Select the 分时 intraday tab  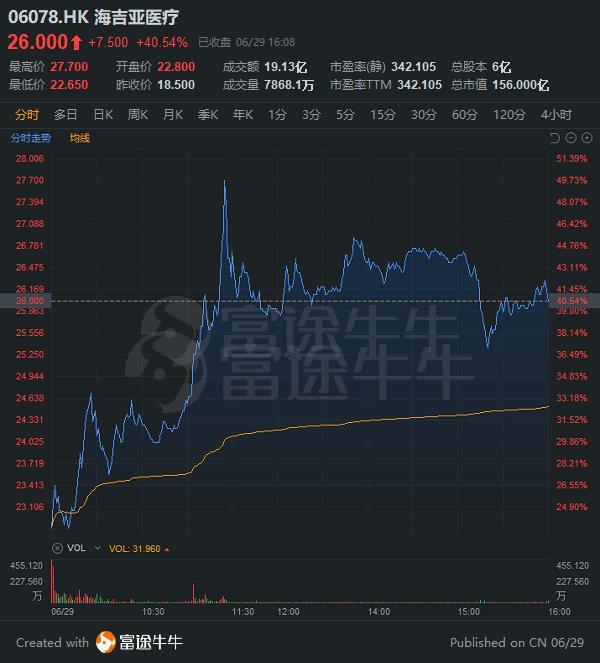click(x=27, y=115)
